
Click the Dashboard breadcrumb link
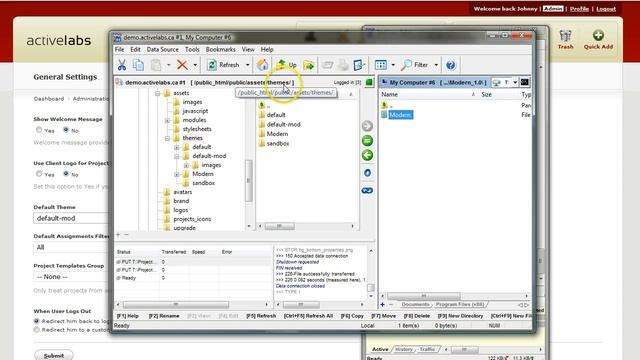click(x=49, y=99)
